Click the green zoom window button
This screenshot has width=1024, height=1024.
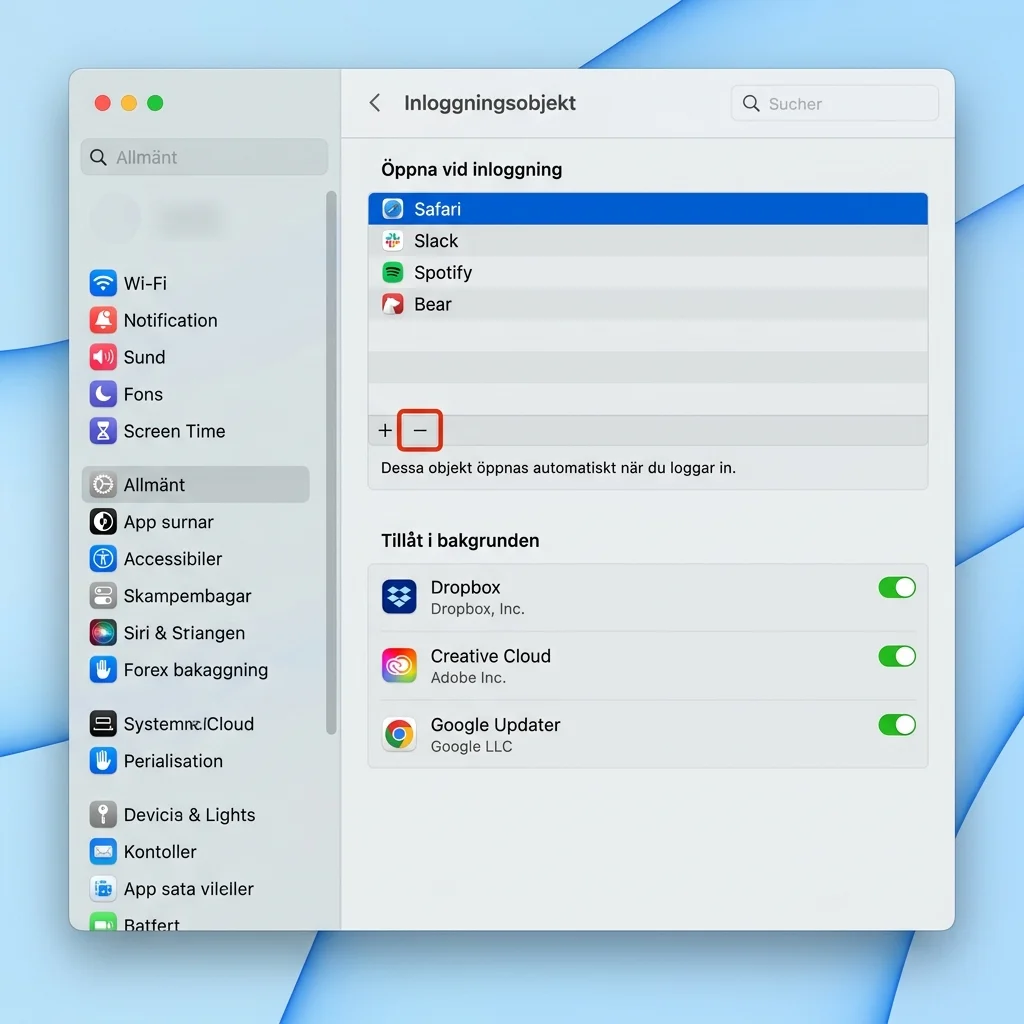coord(155,103)
